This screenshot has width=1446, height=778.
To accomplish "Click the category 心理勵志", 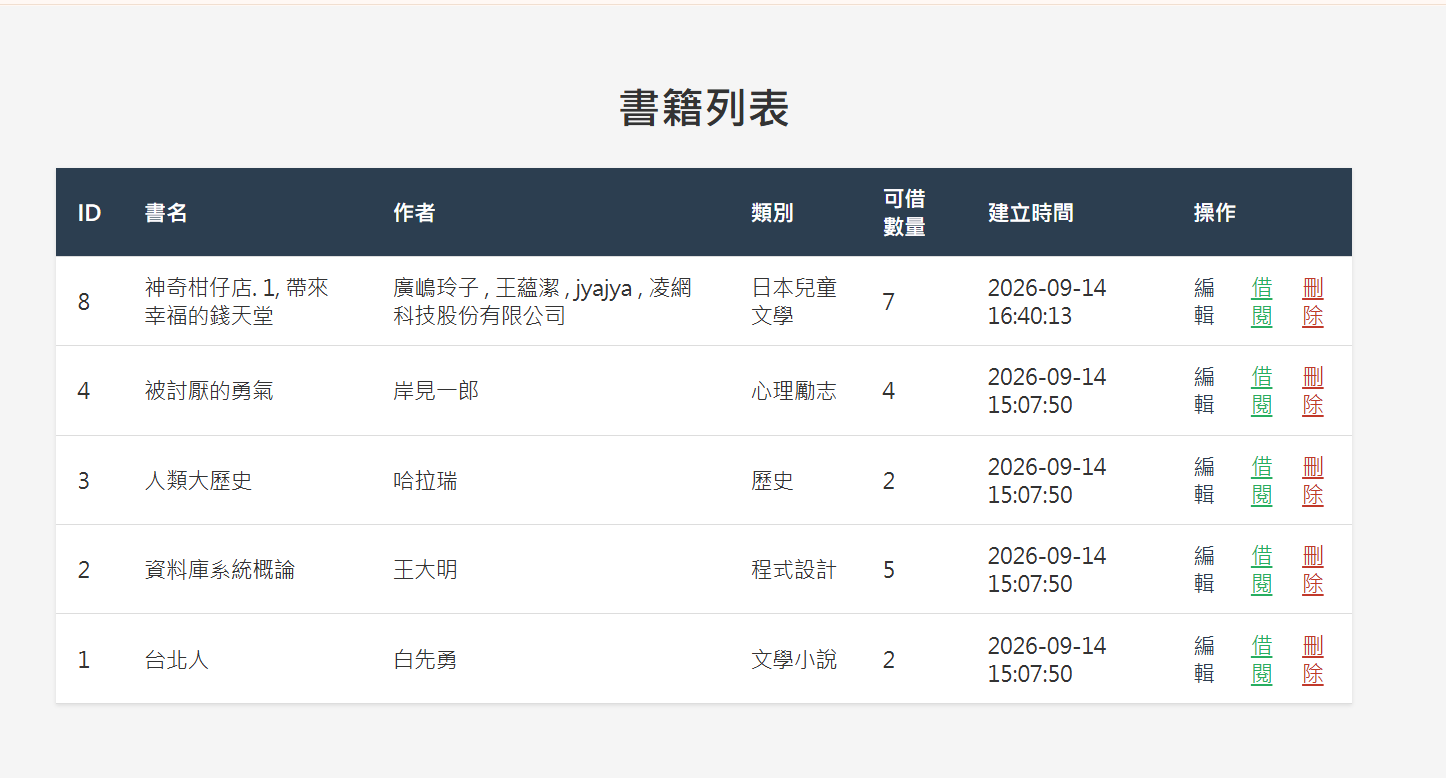I will click(x=794, y=391).
